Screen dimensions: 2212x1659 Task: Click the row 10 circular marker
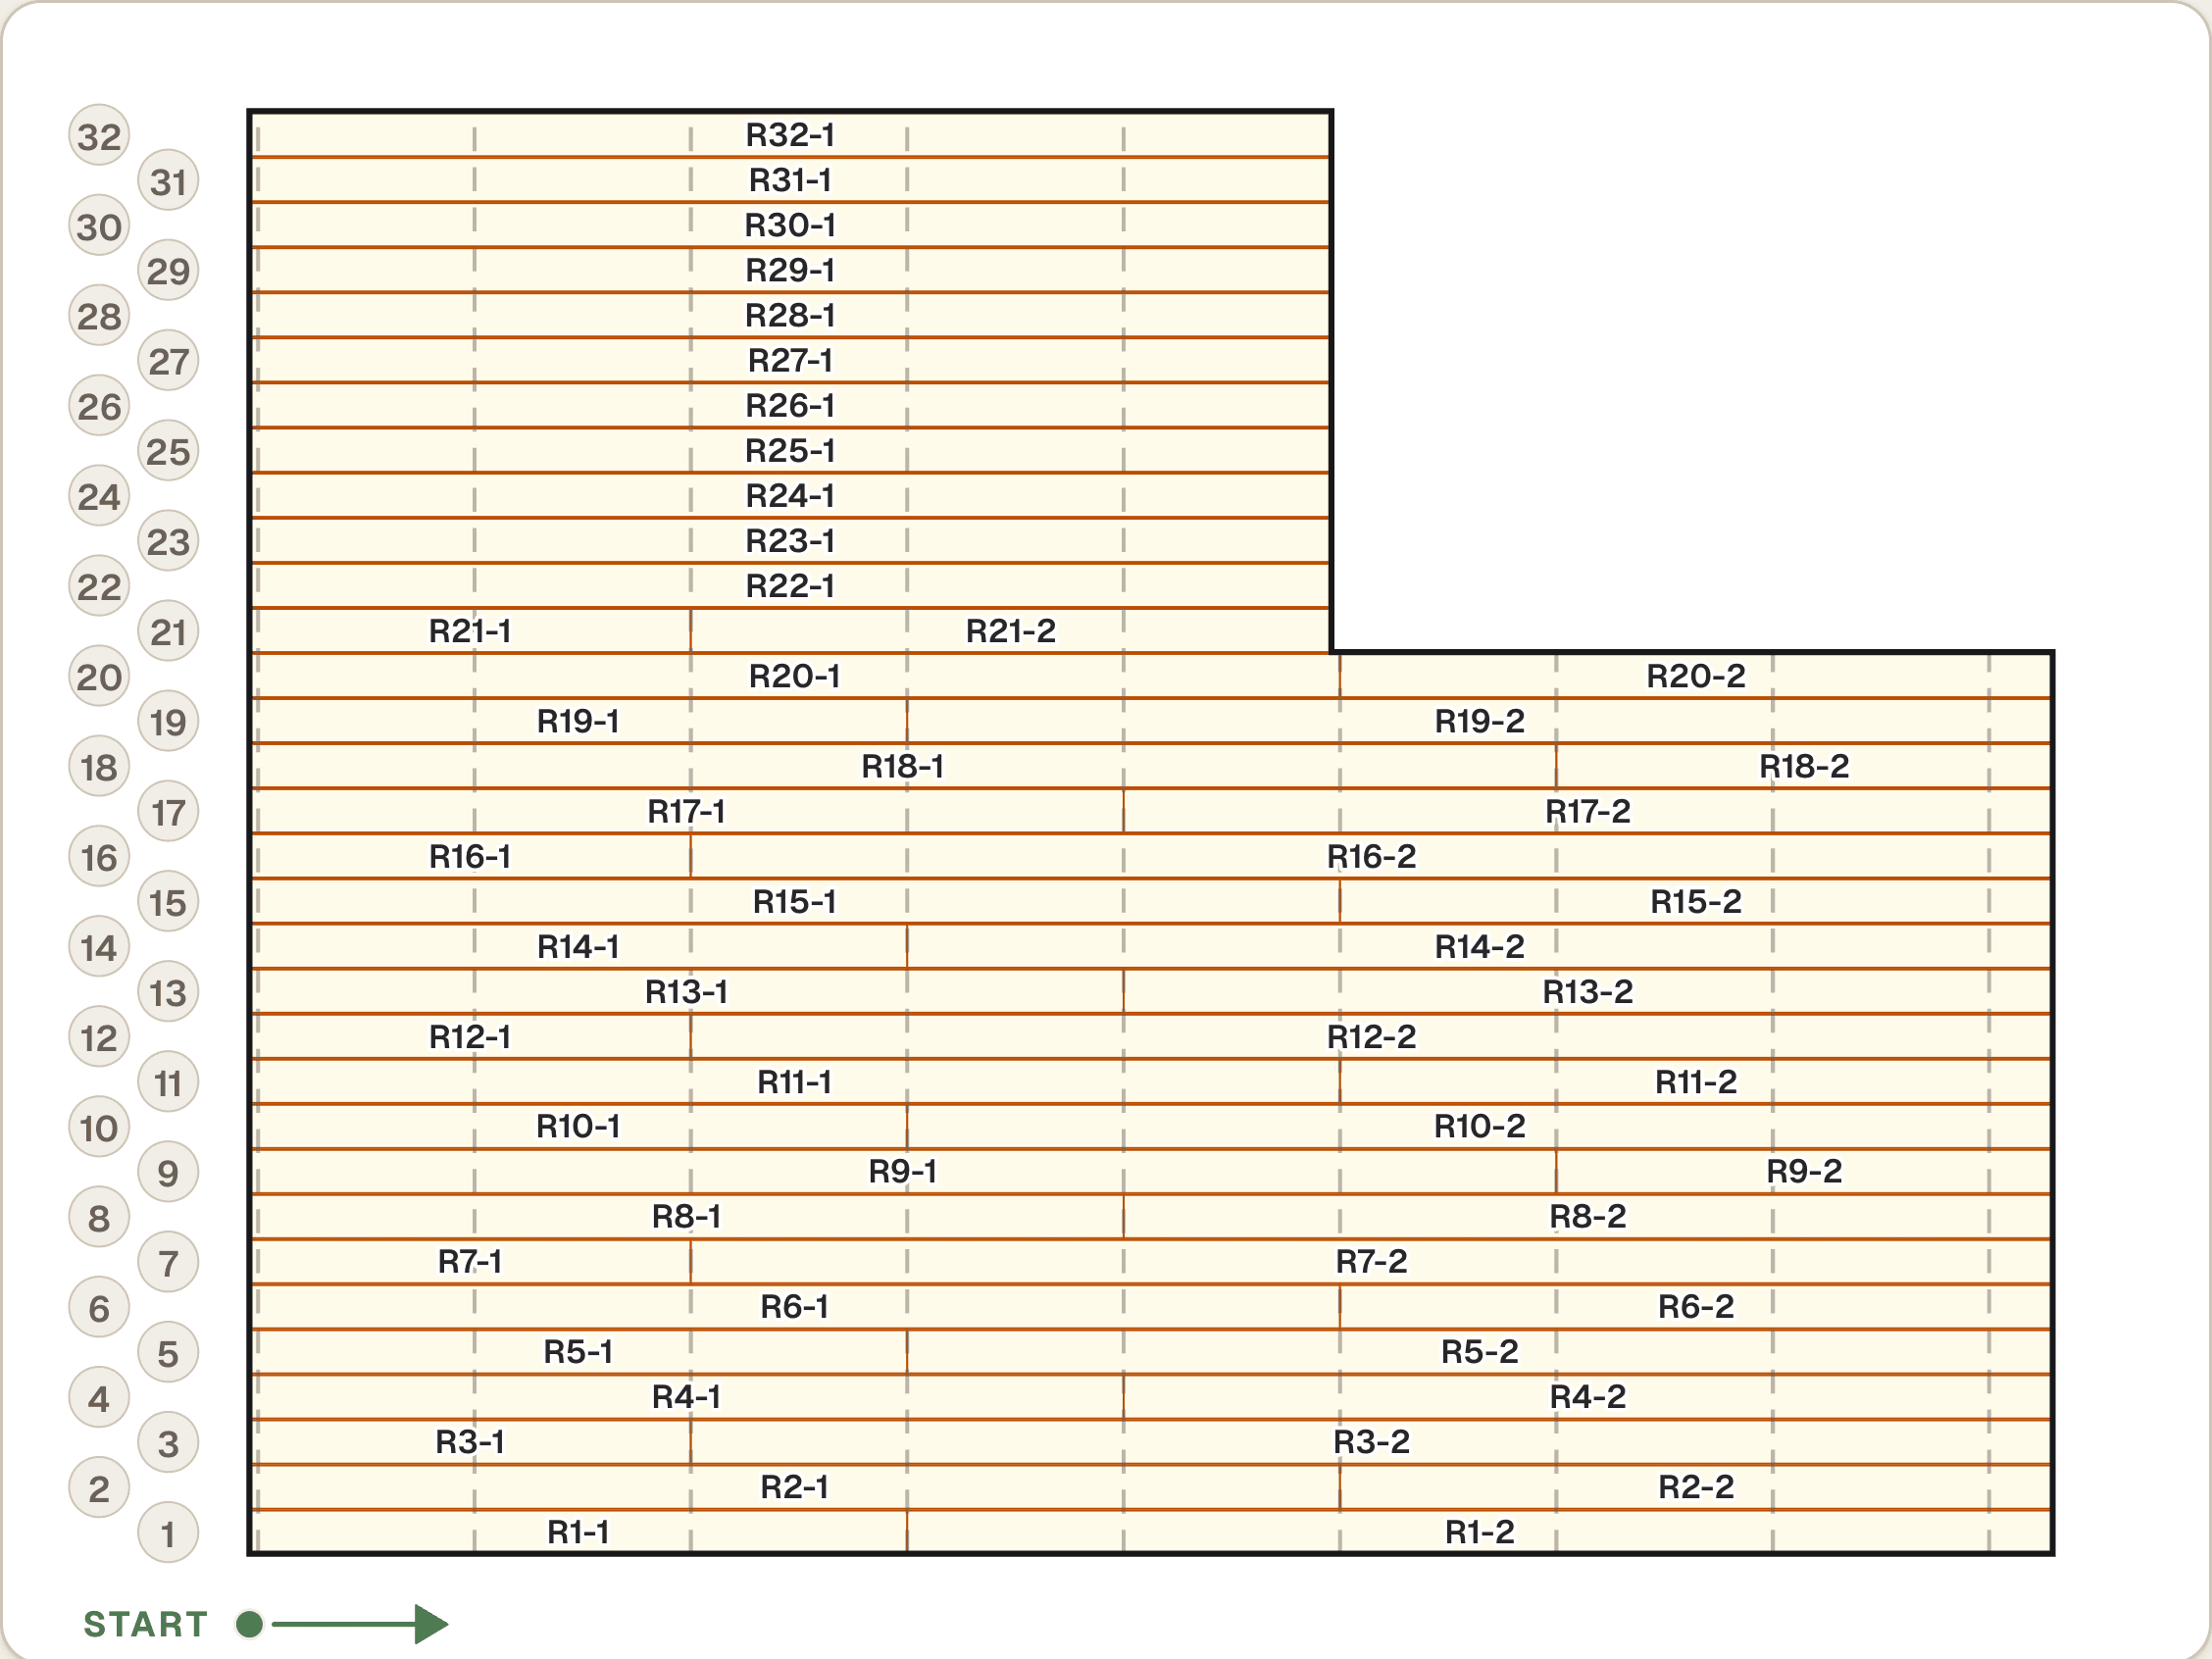tap(99, 1127)
